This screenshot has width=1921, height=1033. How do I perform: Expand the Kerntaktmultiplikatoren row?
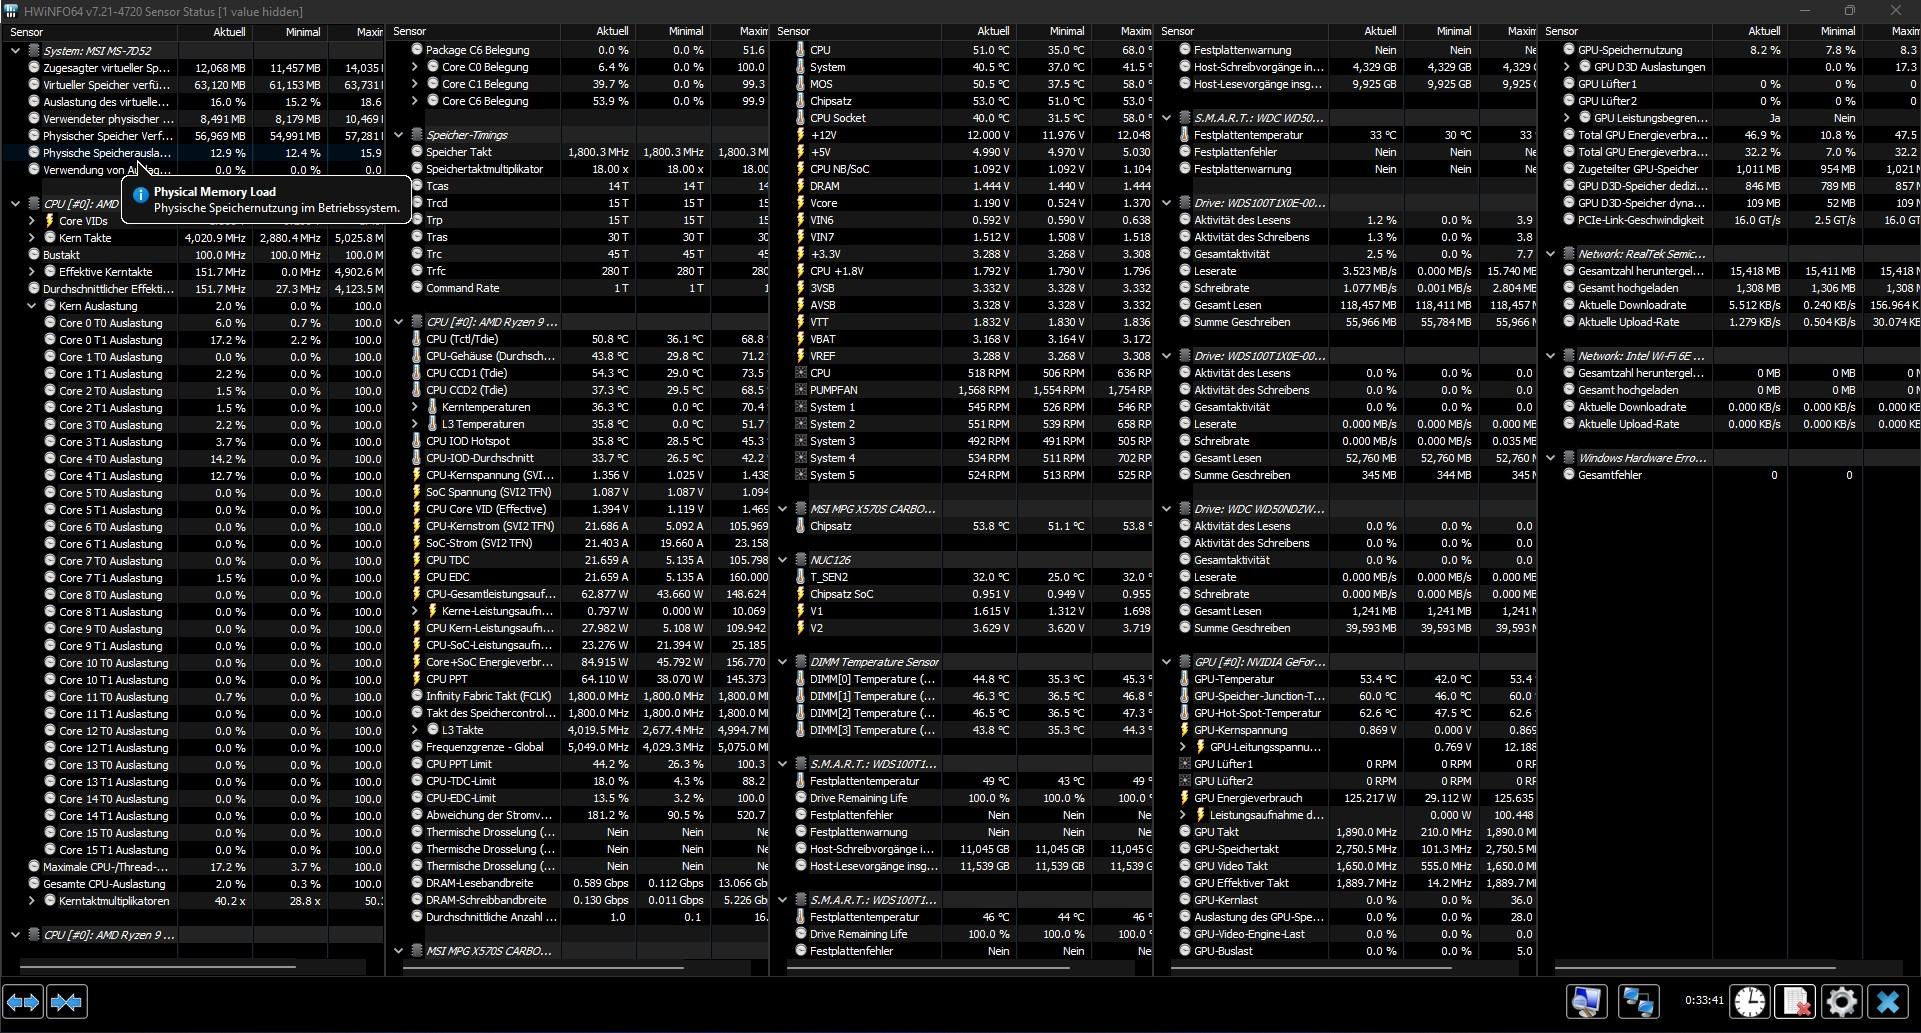tap(31, 901)
